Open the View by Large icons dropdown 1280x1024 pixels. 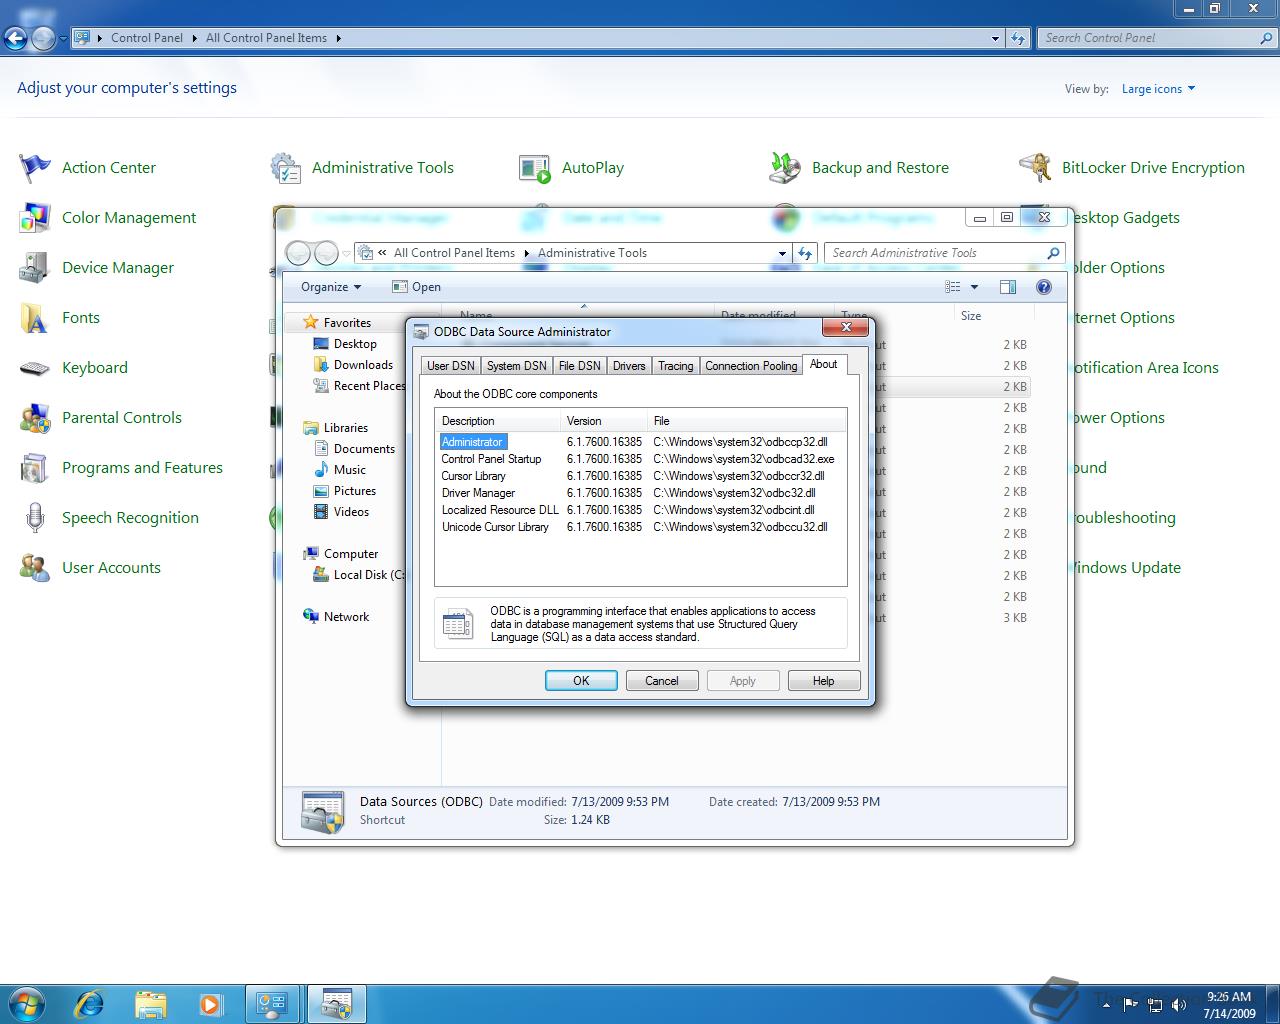tap(1158, 89)
